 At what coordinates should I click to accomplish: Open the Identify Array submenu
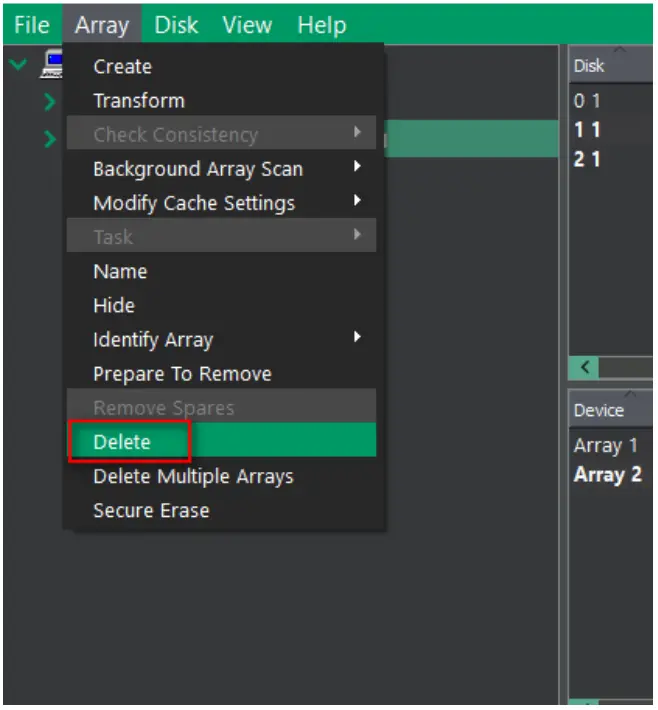coord(153,340)
